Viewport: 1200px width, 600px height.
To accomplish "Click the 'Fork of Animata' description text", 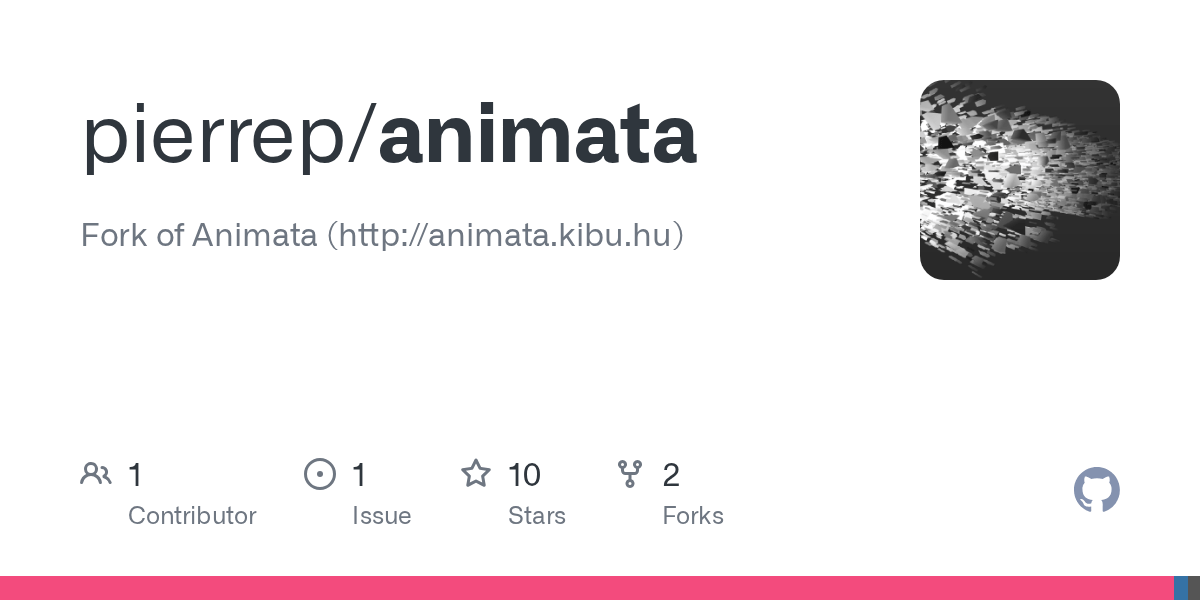I will point(199,235).
